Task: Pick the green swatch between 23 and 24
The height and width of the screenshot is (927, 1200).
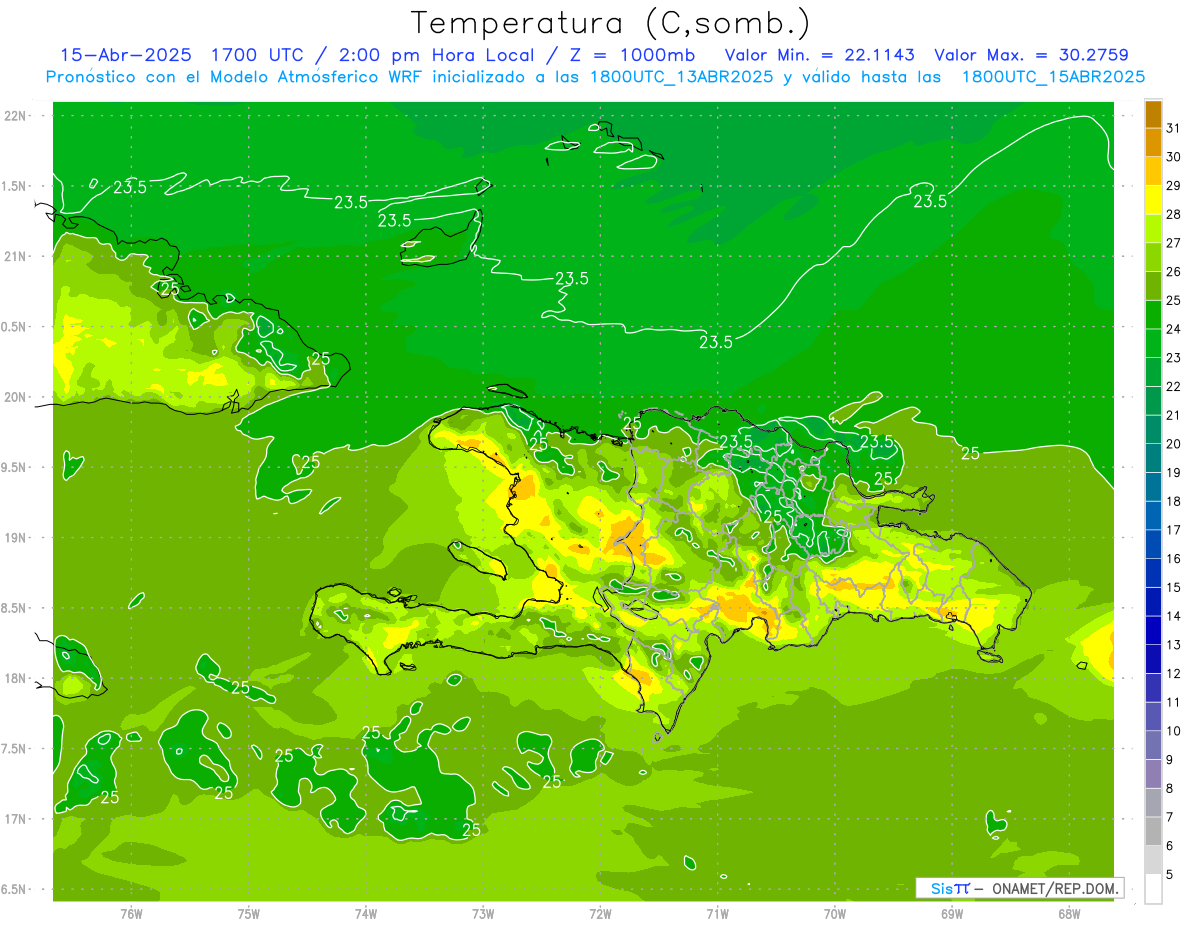Action: coord(1153,344)
